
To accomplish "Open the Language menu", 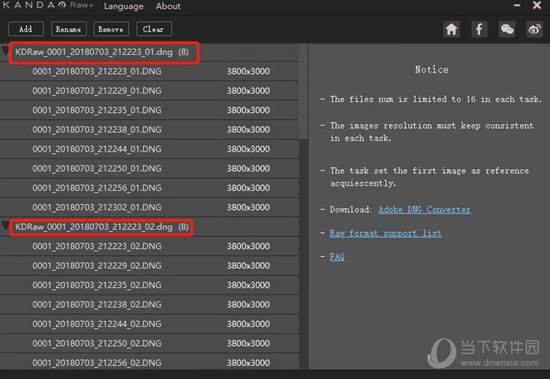I will pos(124,6).
